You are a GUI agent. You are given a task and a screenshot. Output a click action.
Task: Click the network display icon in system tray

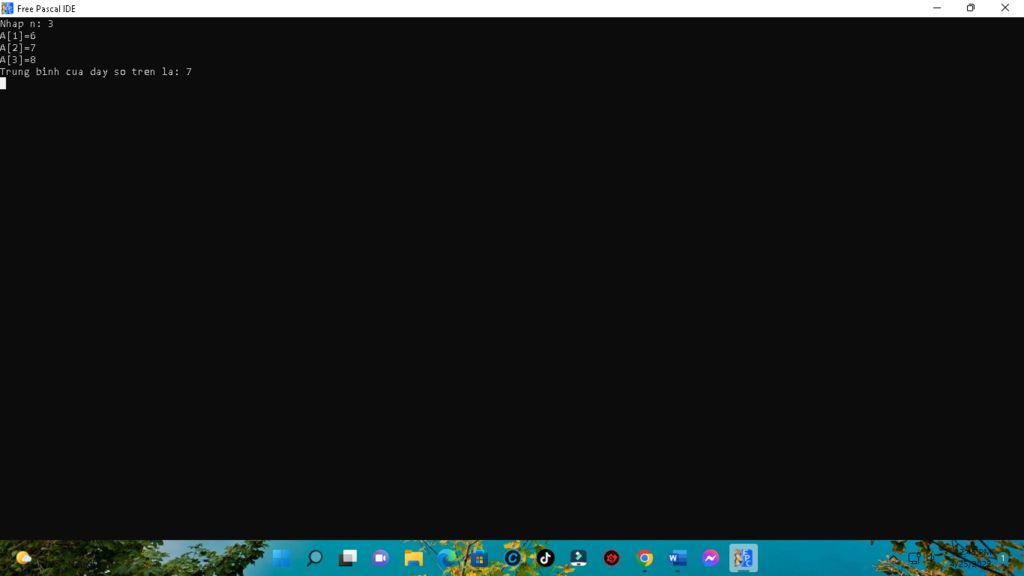point(914,558)
